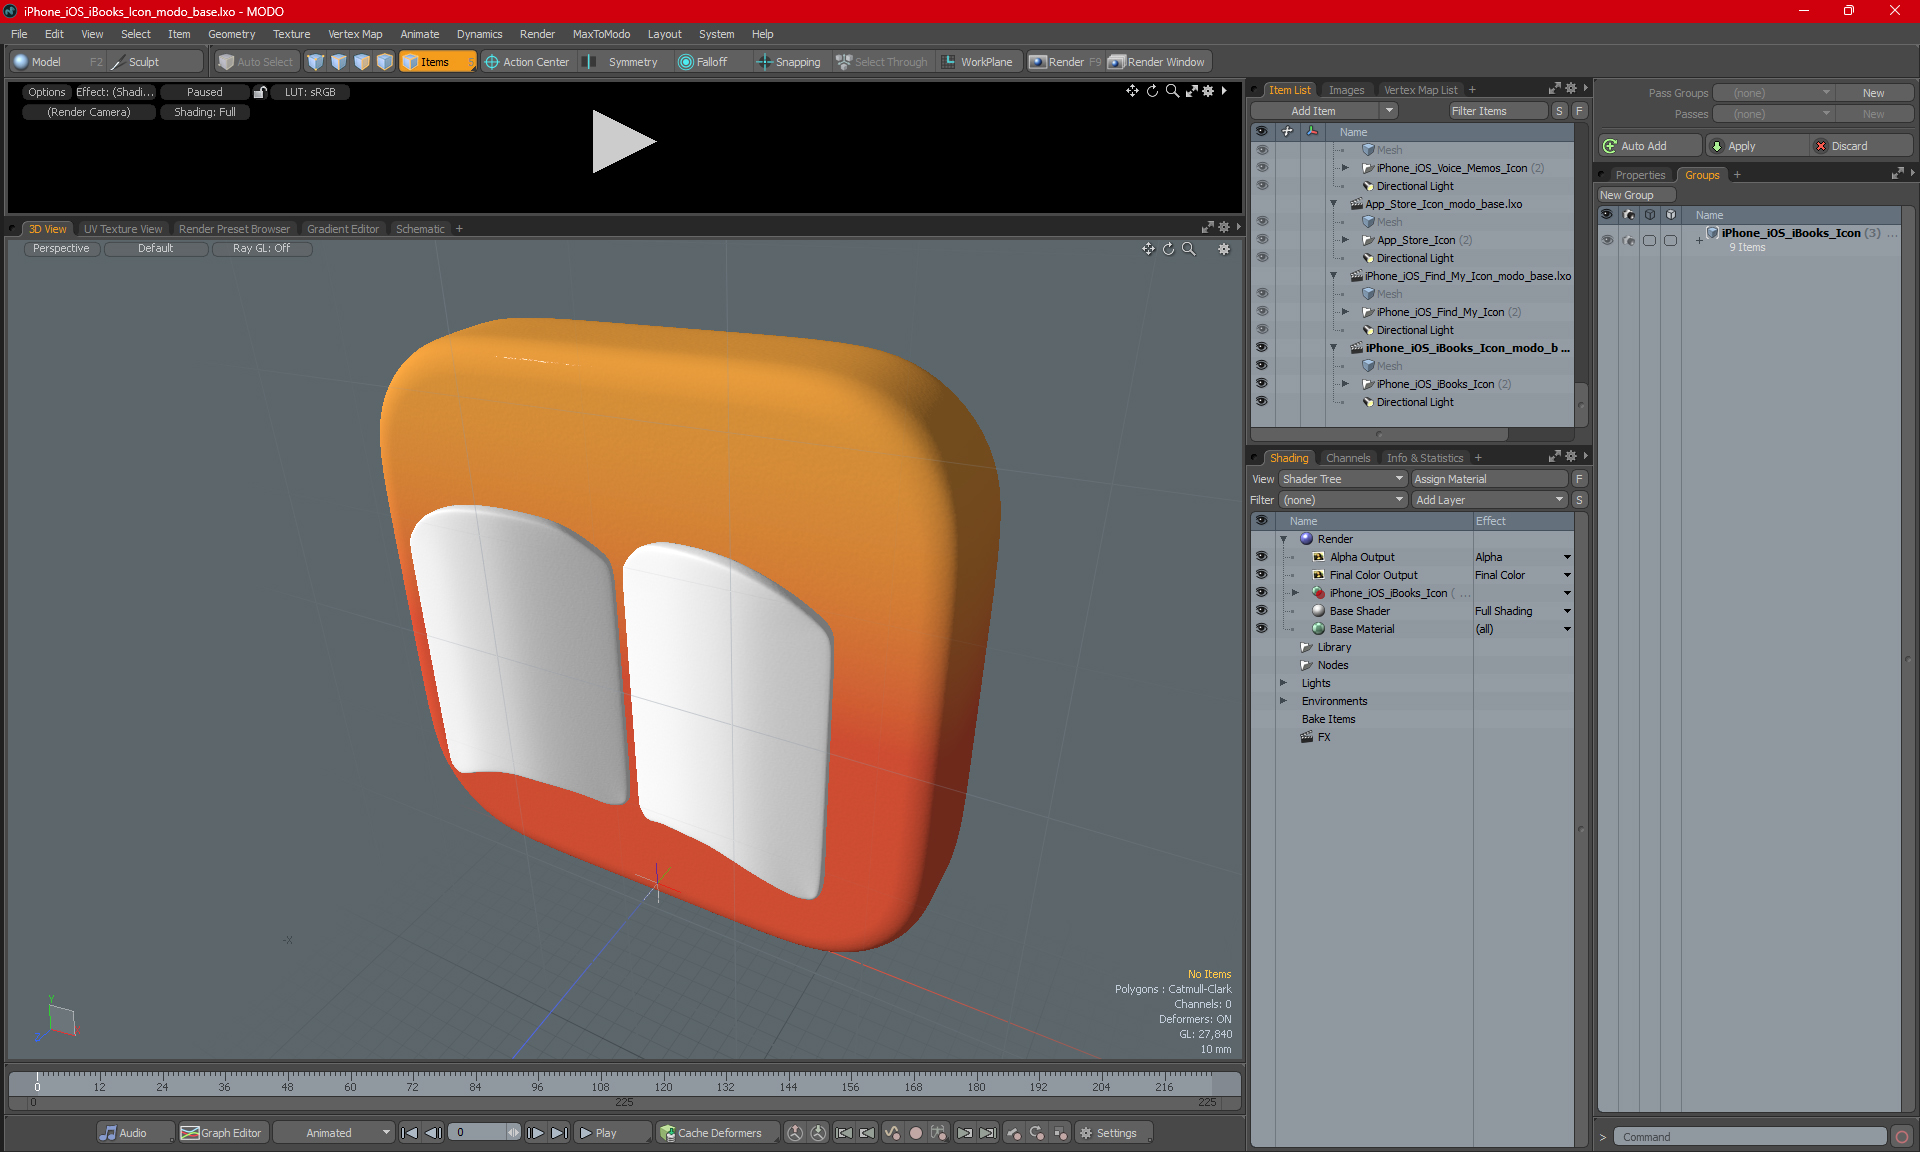Switch to the UV Texture View tab
Screen dimensions: 1920x1152
point(123,229)
